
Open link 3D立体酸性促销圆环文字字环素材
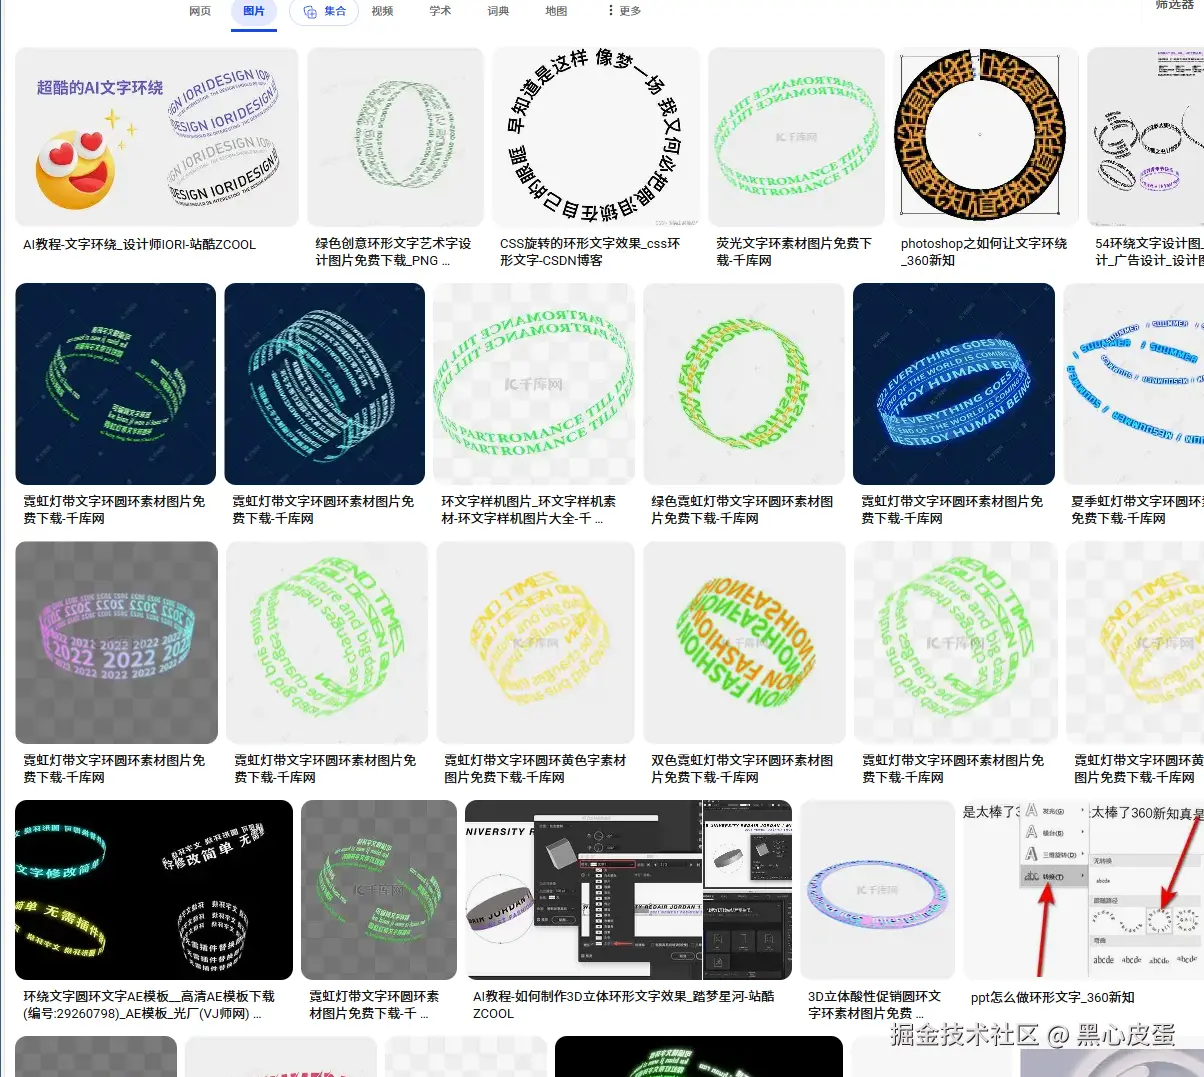(x=874, y=1005)
